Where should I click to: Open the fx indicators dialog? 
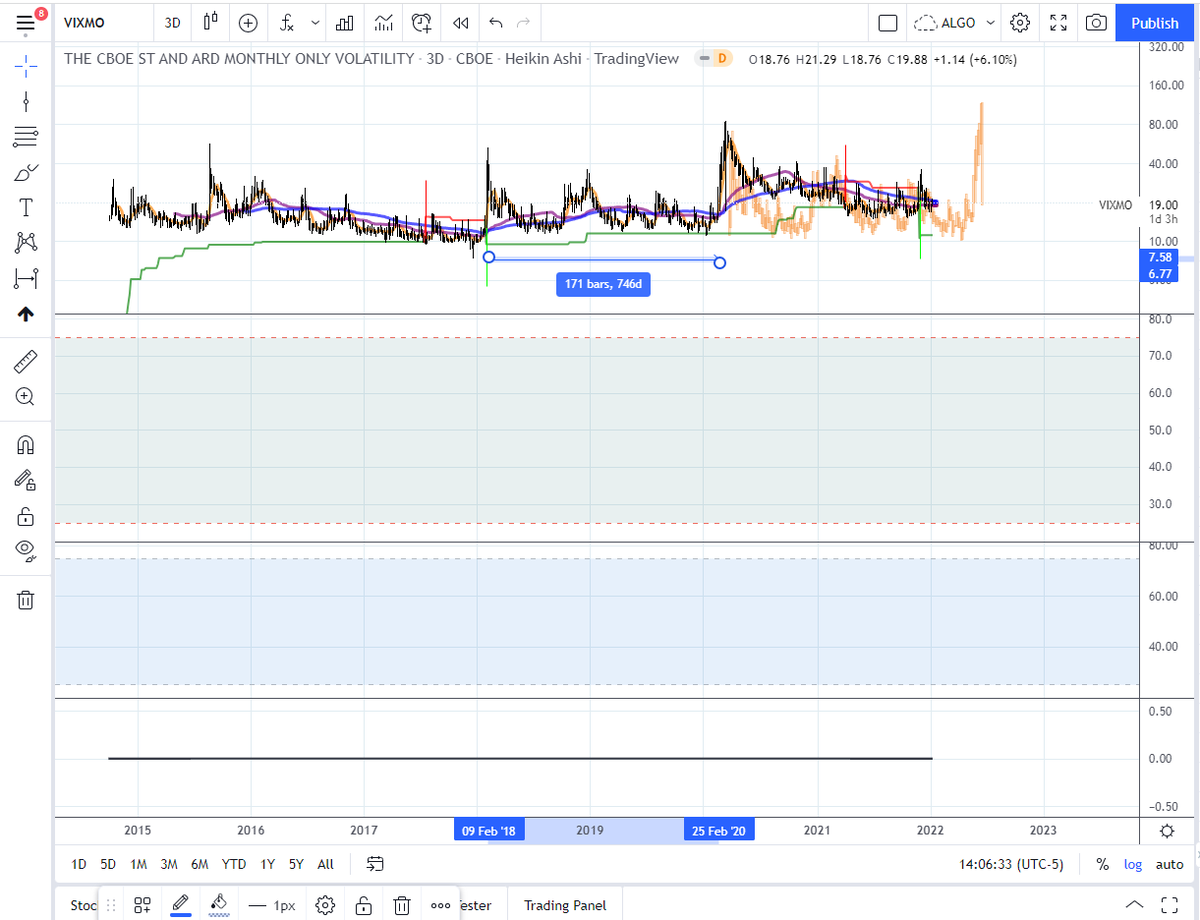[x=287, y=22]
